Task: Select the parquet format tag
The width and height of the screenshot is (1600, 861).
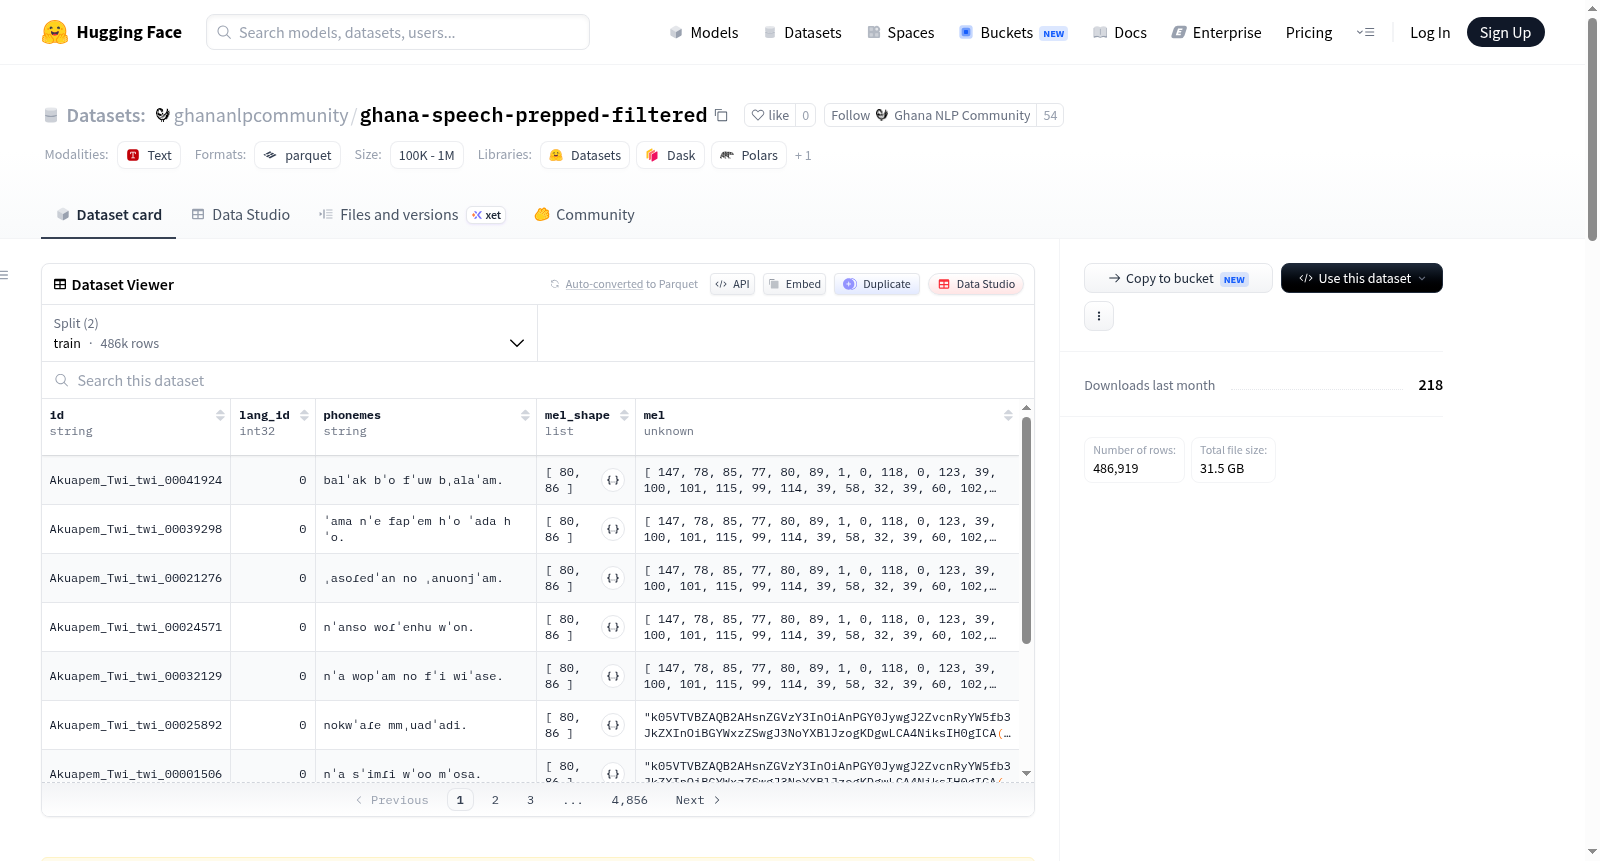Action: tap(297, 155)
